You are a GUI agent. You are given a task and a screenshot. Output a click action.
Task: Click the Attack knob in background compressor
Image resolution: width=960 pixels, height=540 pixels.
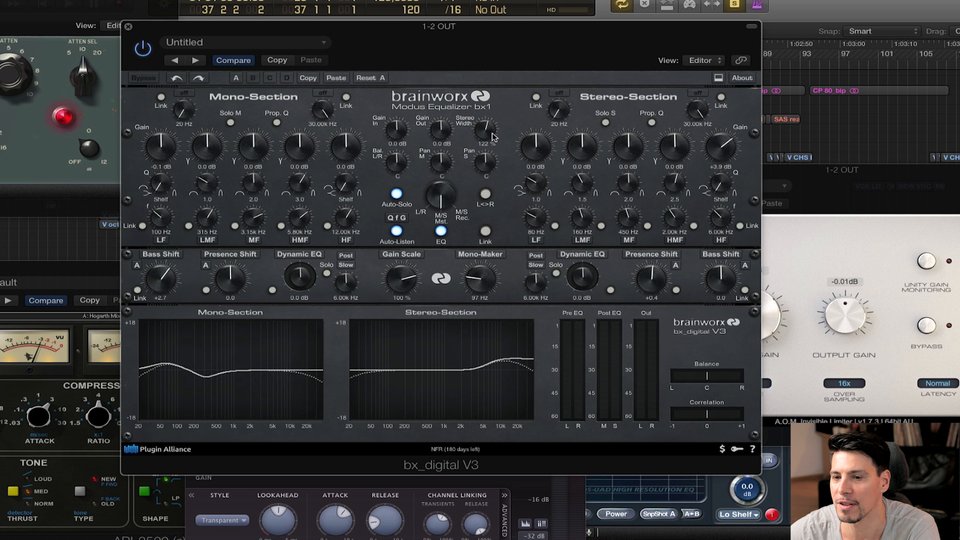(39, 416)
